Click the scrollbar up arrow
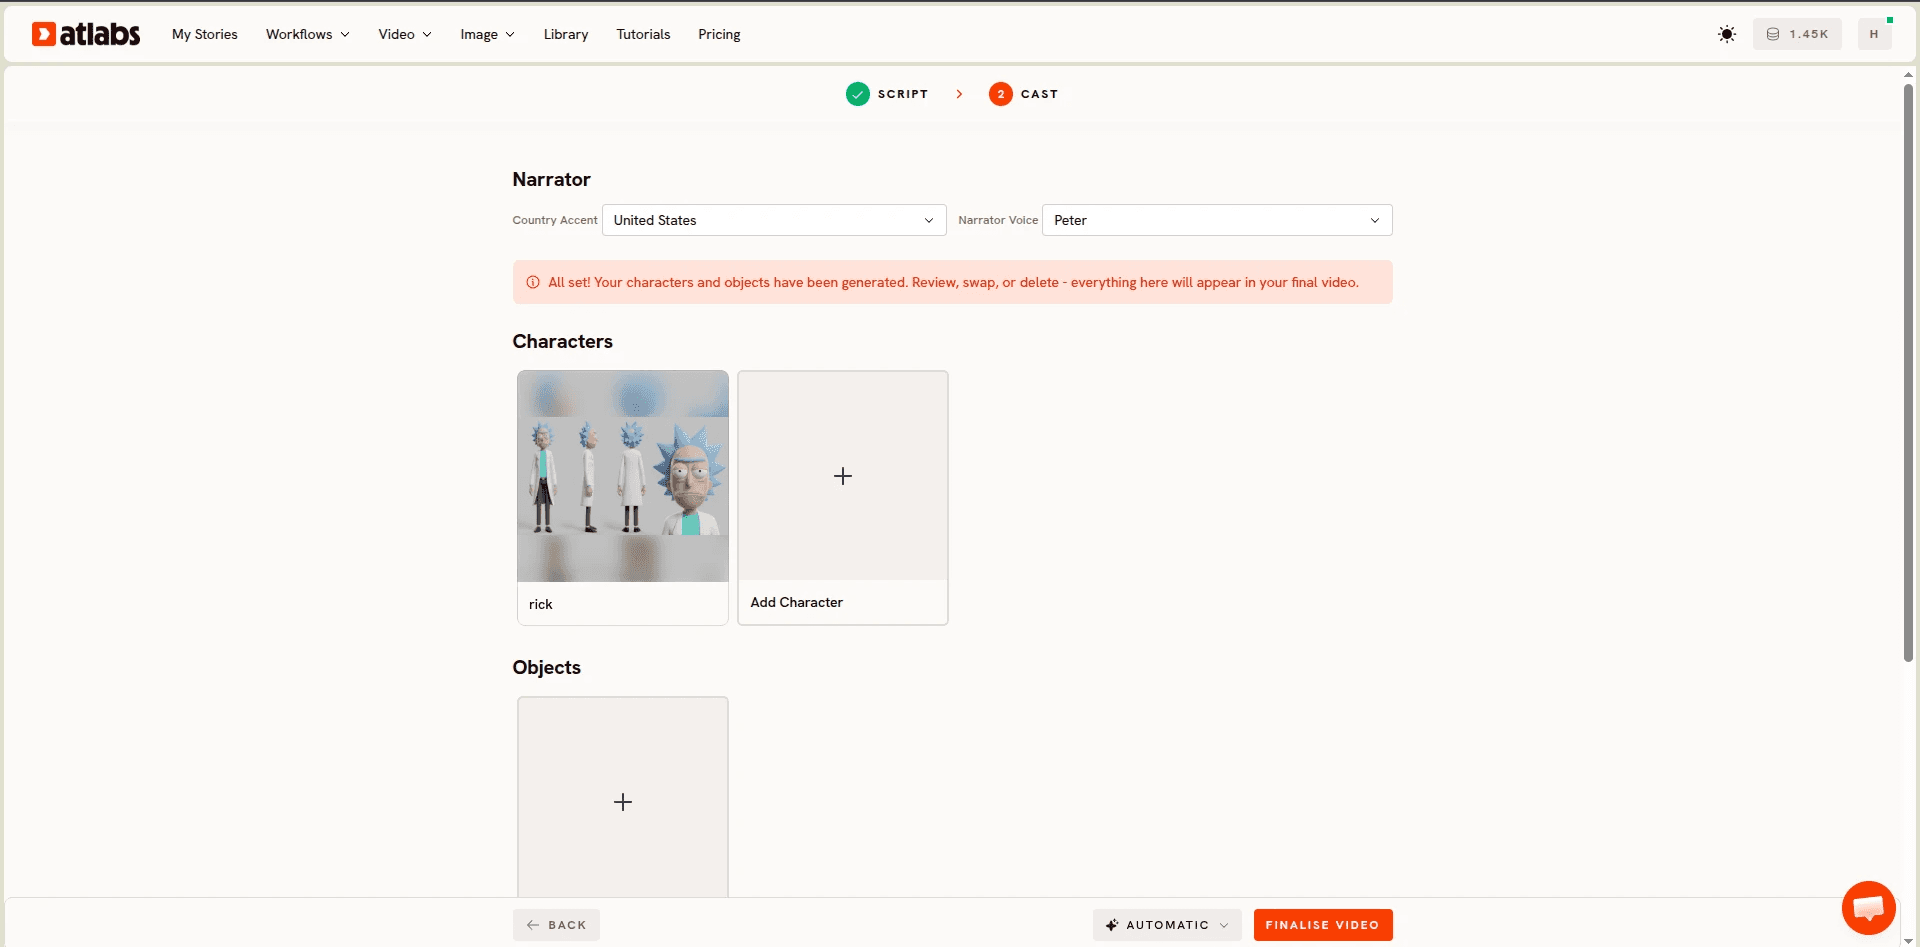Viewport: 1920px width, 947px height. click(x=1908, y=74)
